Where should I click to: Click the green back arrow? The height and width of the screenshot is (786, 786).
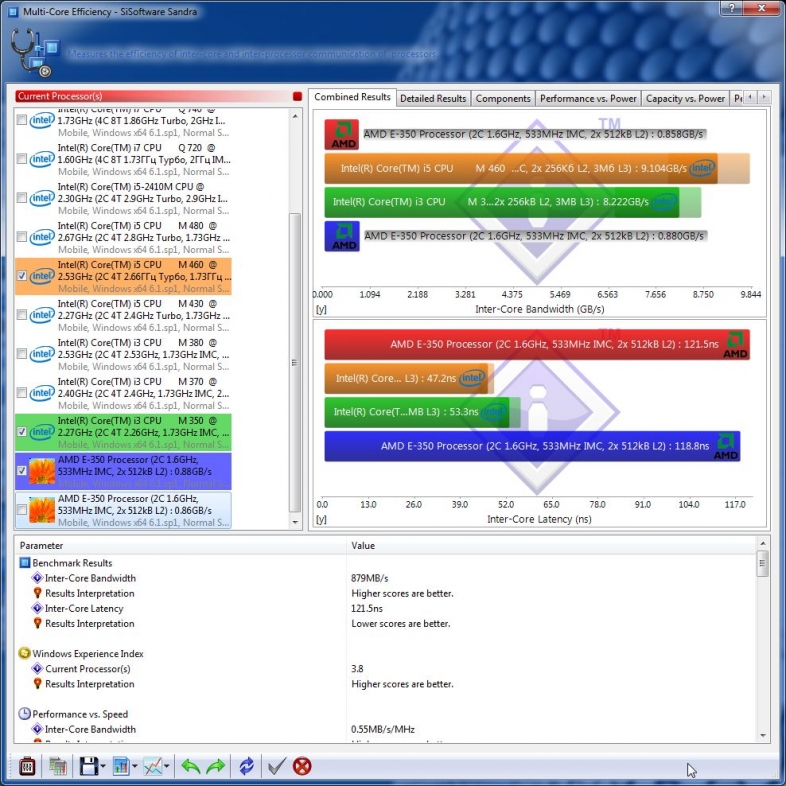[190, 766]
